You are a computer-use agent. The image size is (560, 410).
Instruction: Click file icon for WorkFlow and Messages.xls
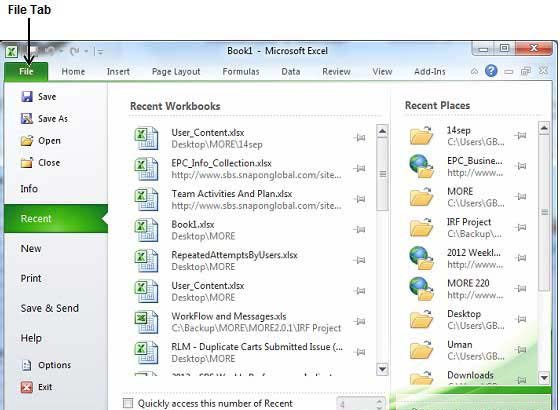click(x=146, y=322)
